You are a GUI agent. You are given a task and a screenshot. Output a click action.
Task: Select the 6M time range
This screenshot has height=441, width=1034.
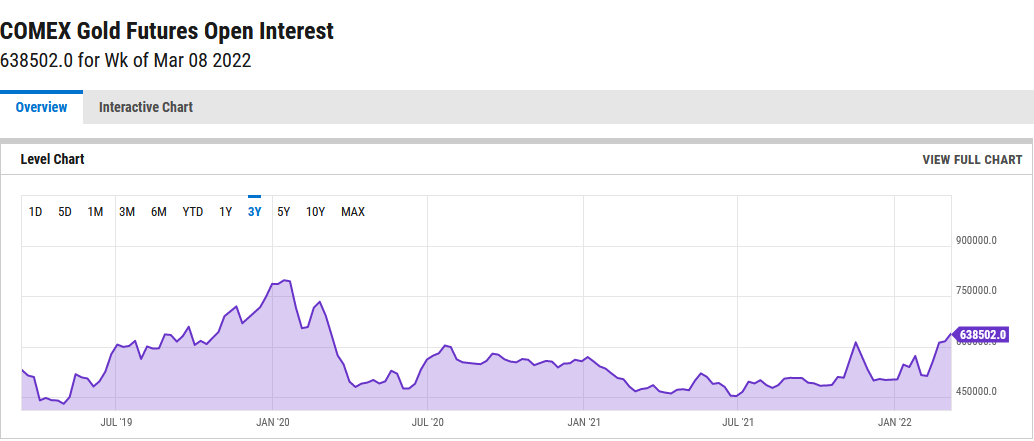point(159,212)
